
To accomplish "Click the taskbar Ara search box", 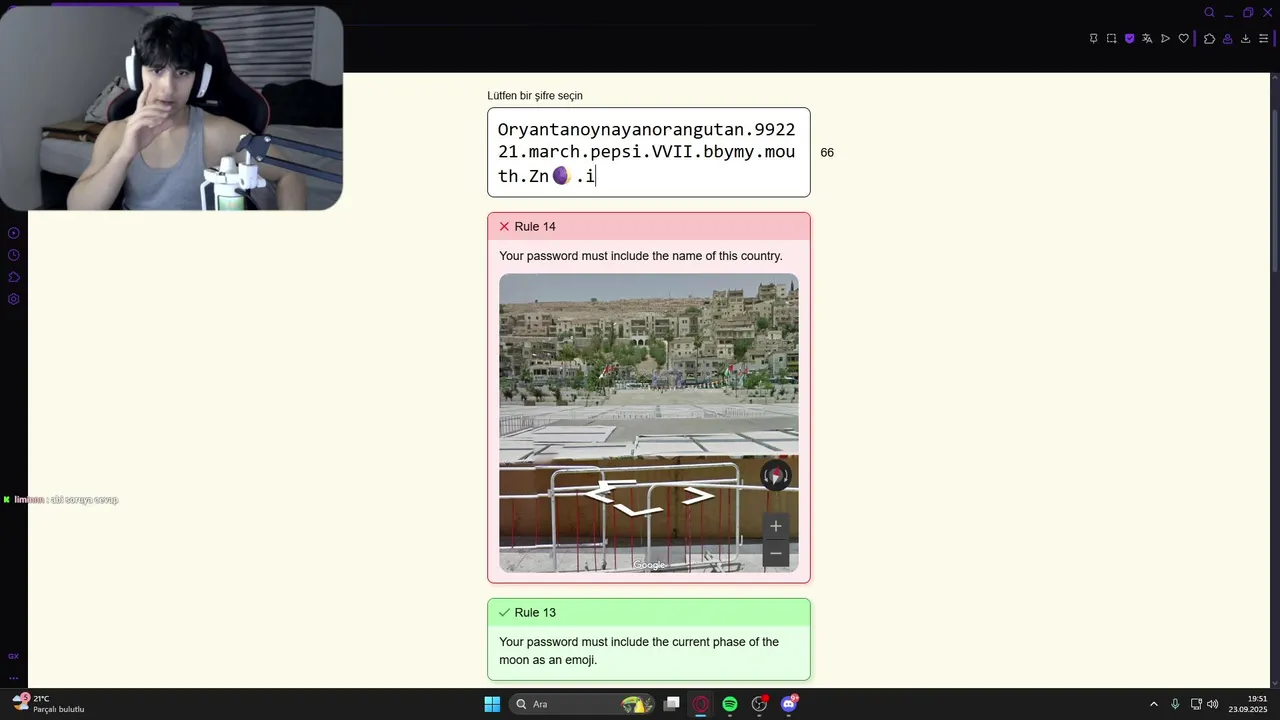I will [582, 704].
